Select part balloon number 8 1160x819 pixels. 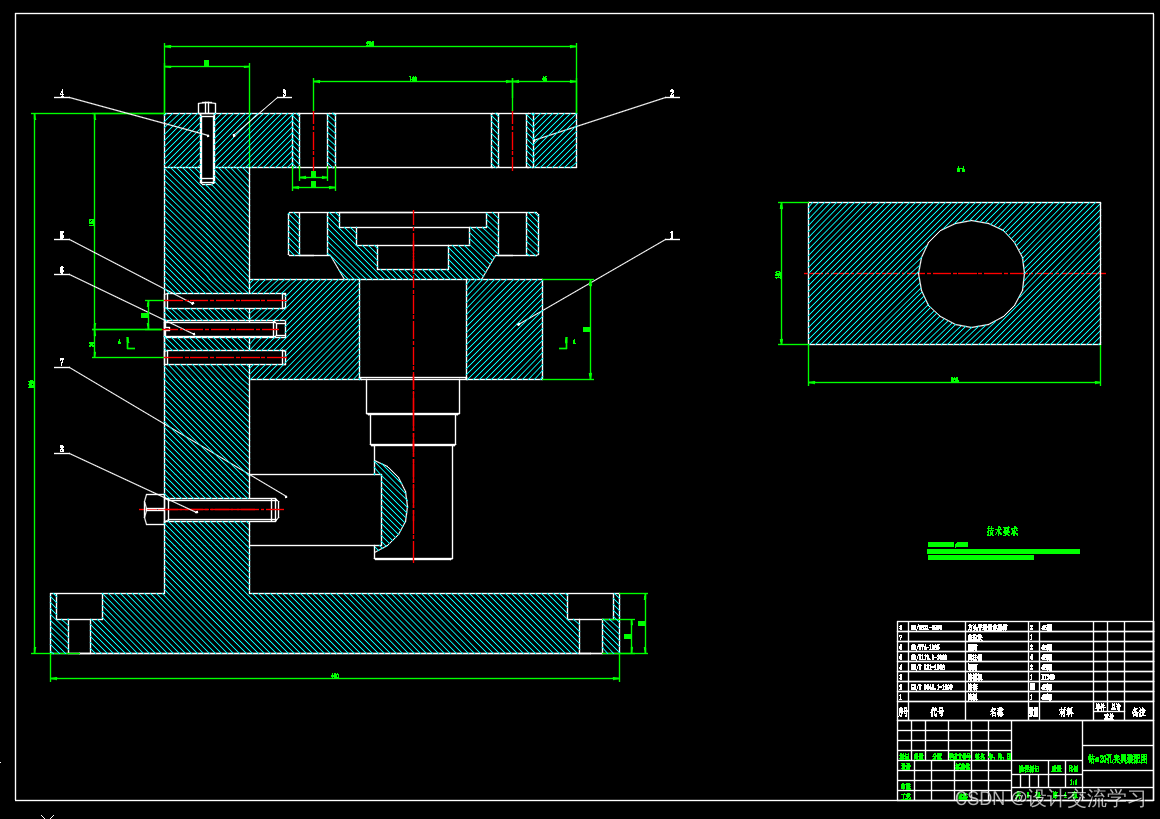pos(62,448)
